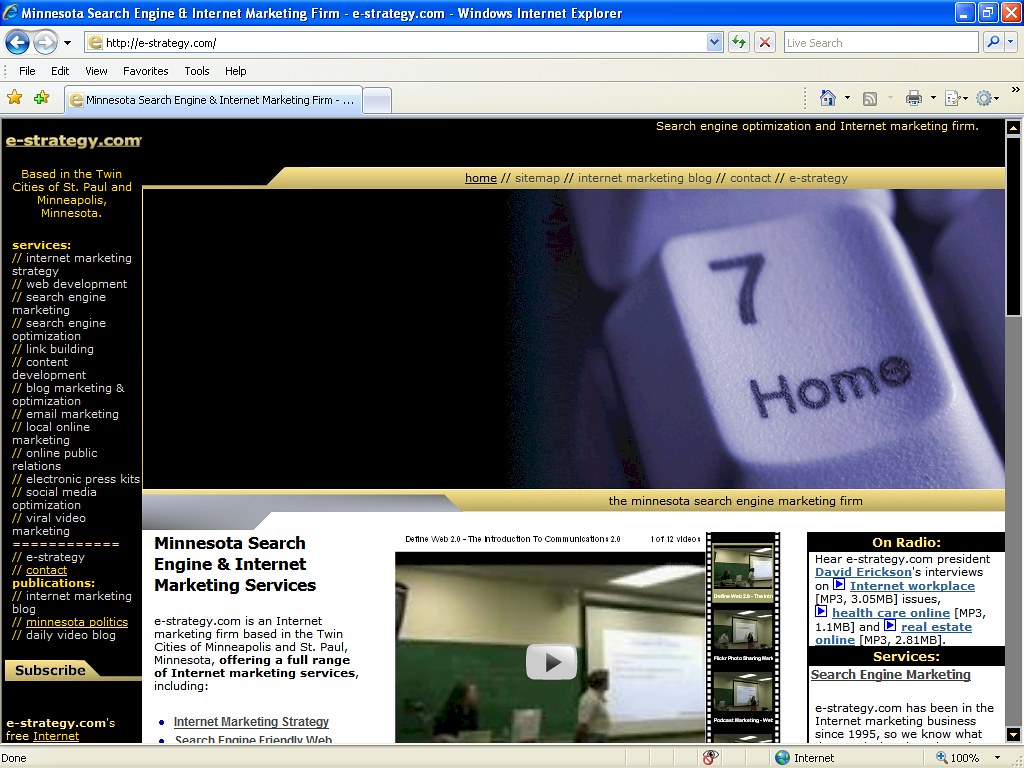
Task: Switch to the Minnesota Search Engine tab
Action: [210, 99]
